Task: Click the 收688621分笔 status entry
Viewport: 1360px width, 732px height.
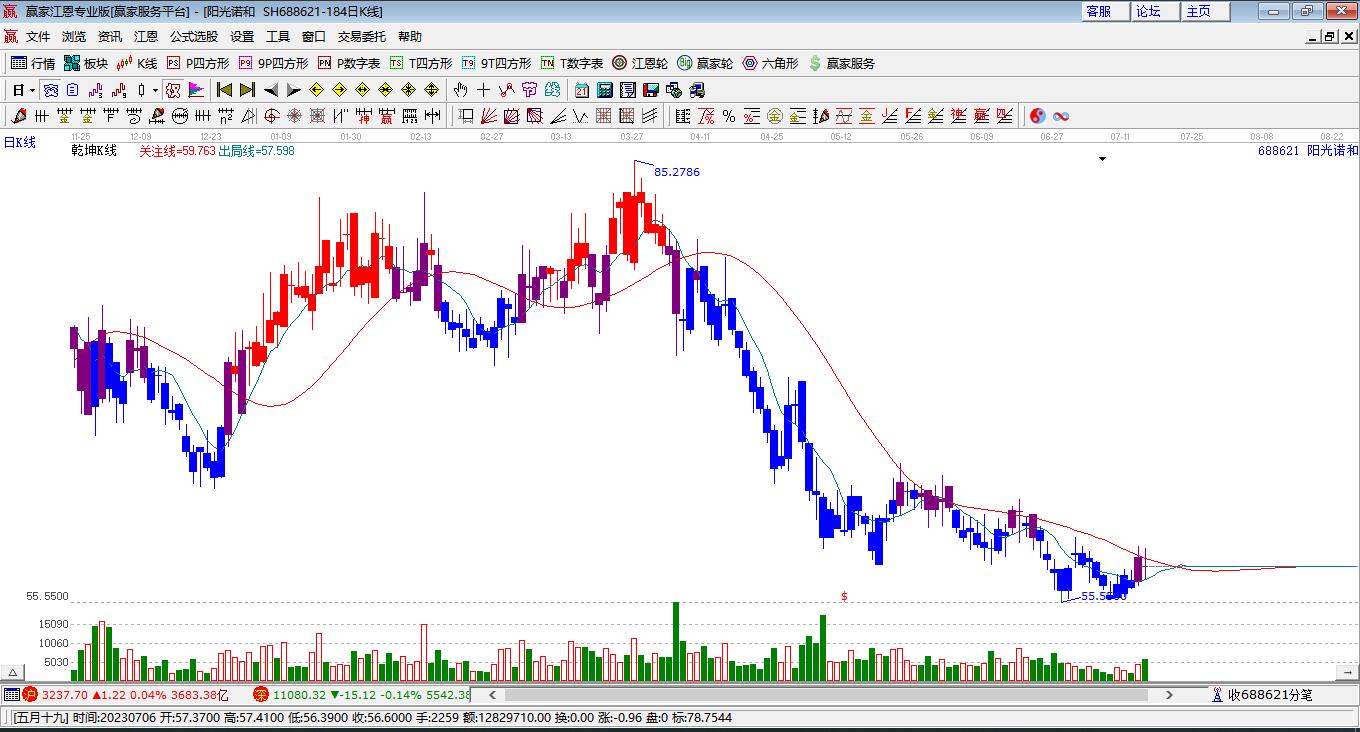Action: [1262, 694]
